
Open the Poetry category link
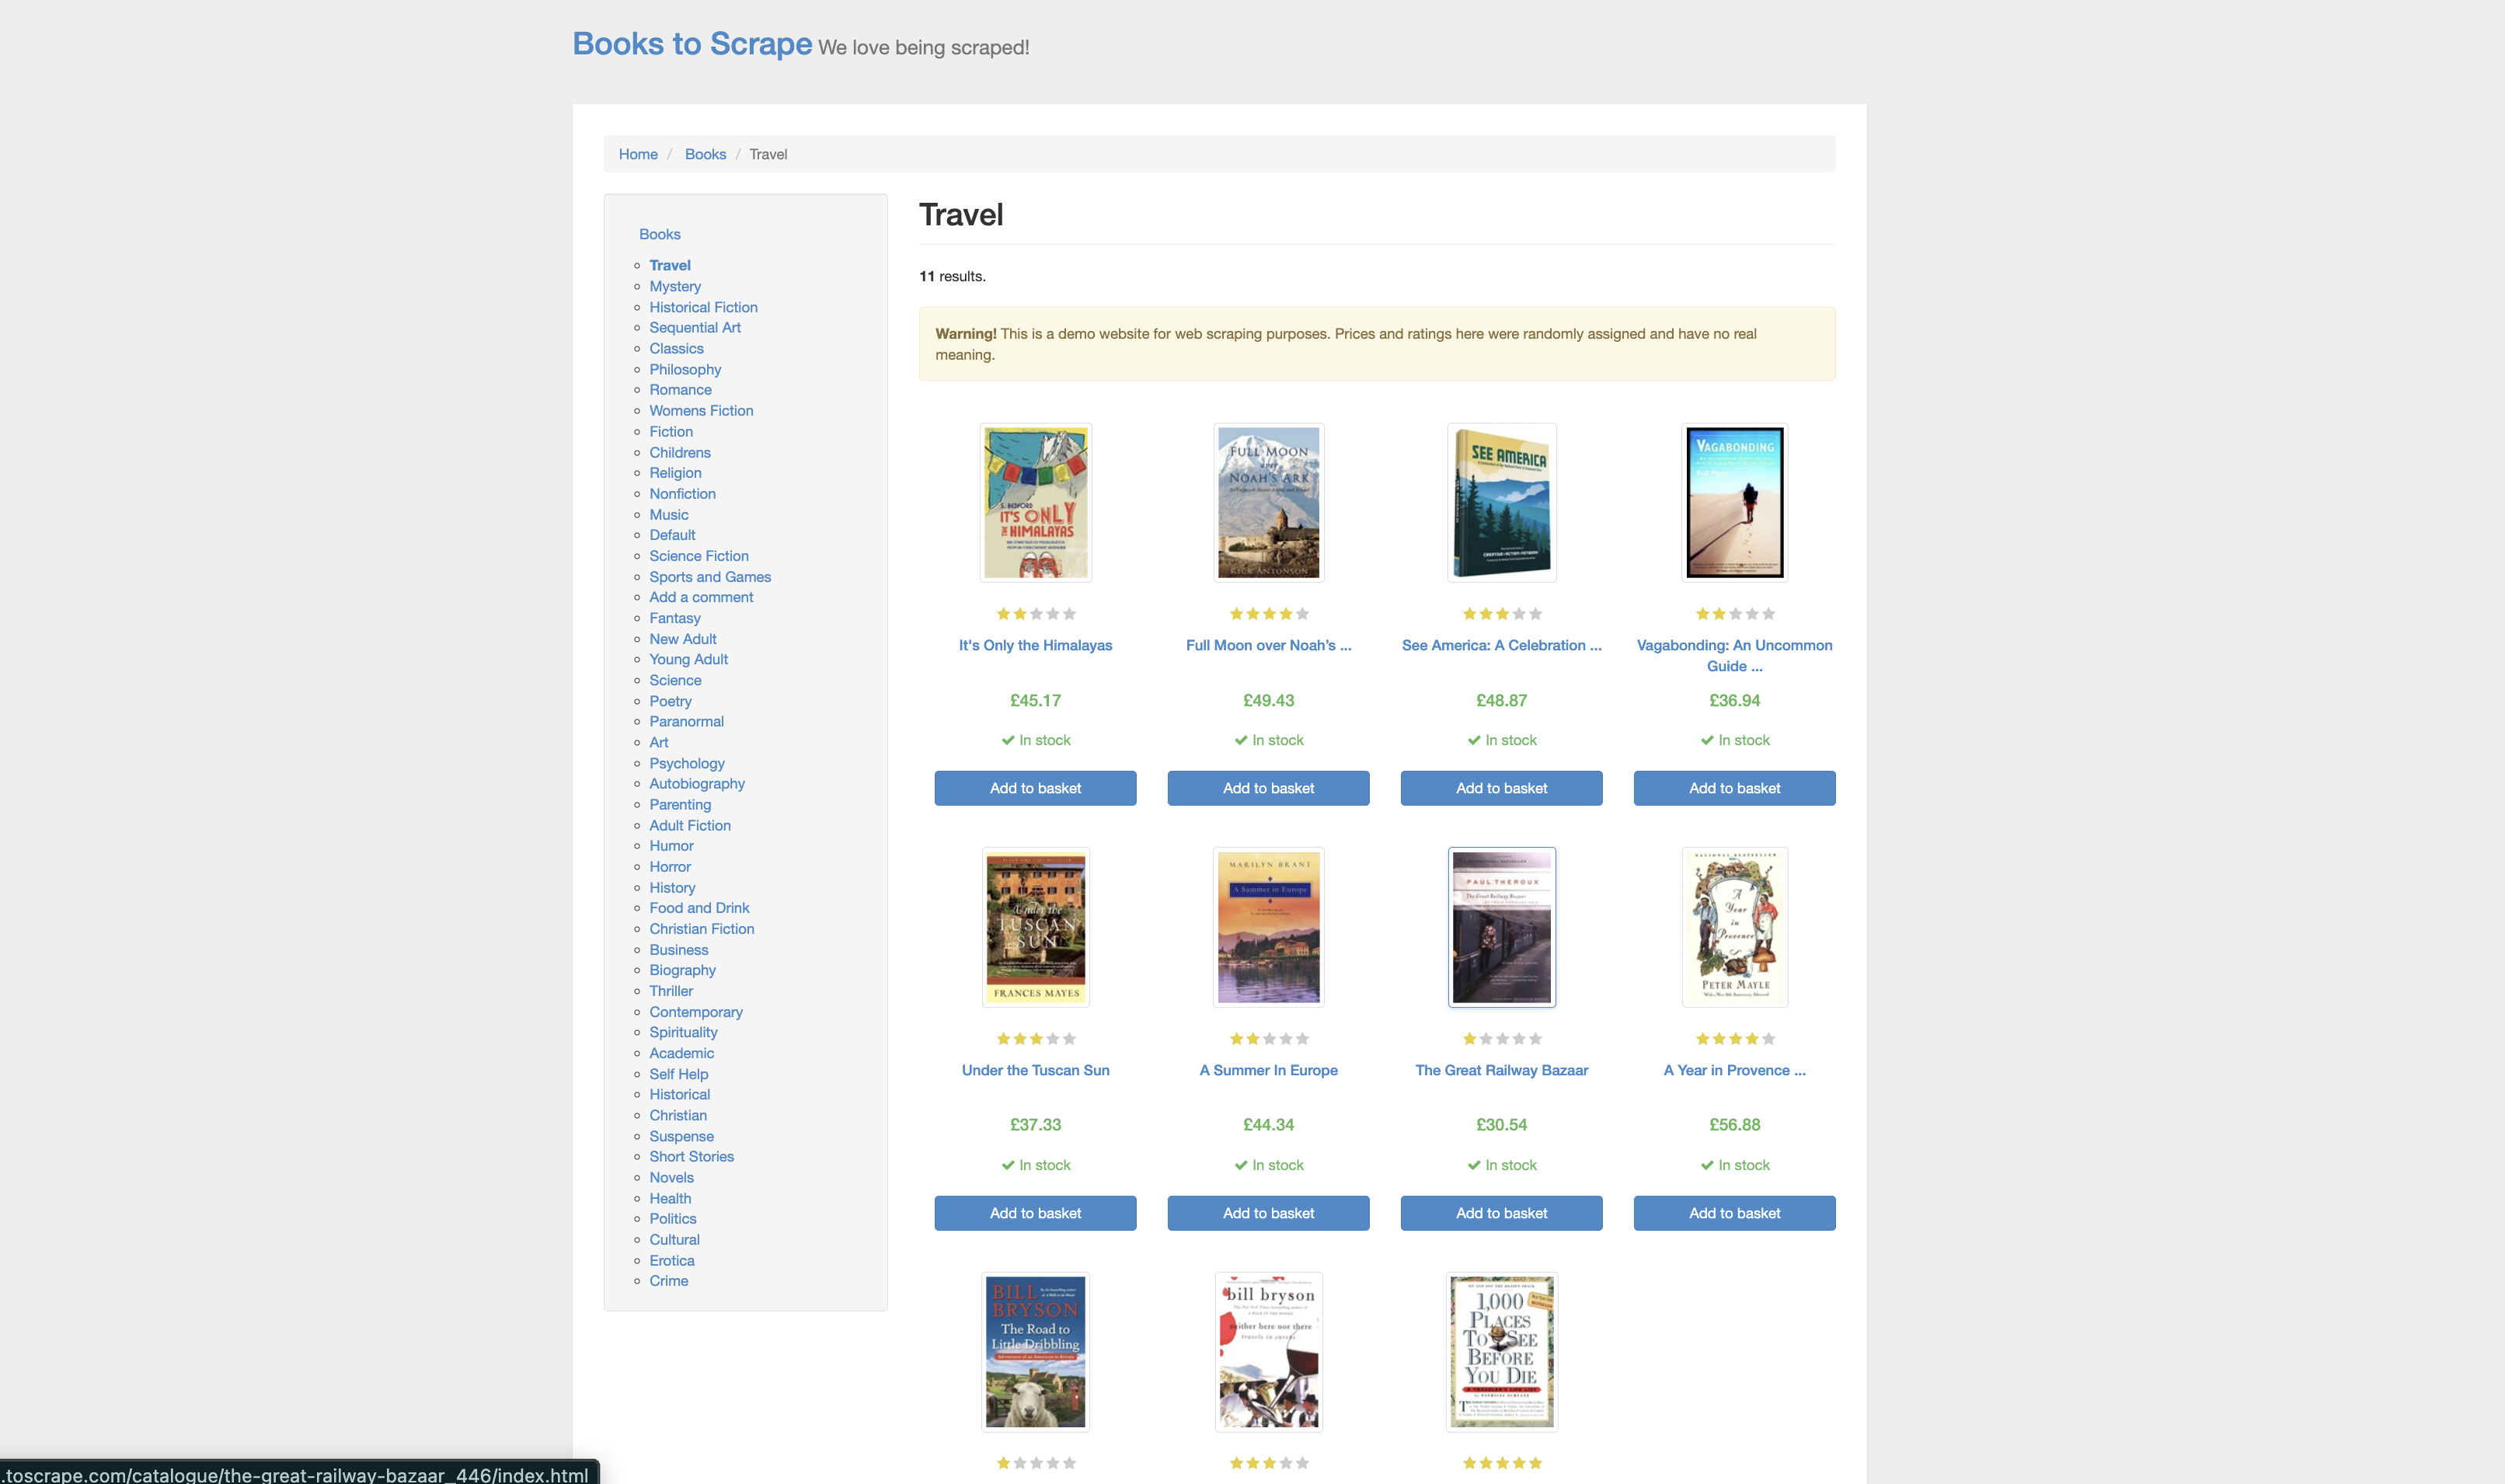click(x=670, y=701)
